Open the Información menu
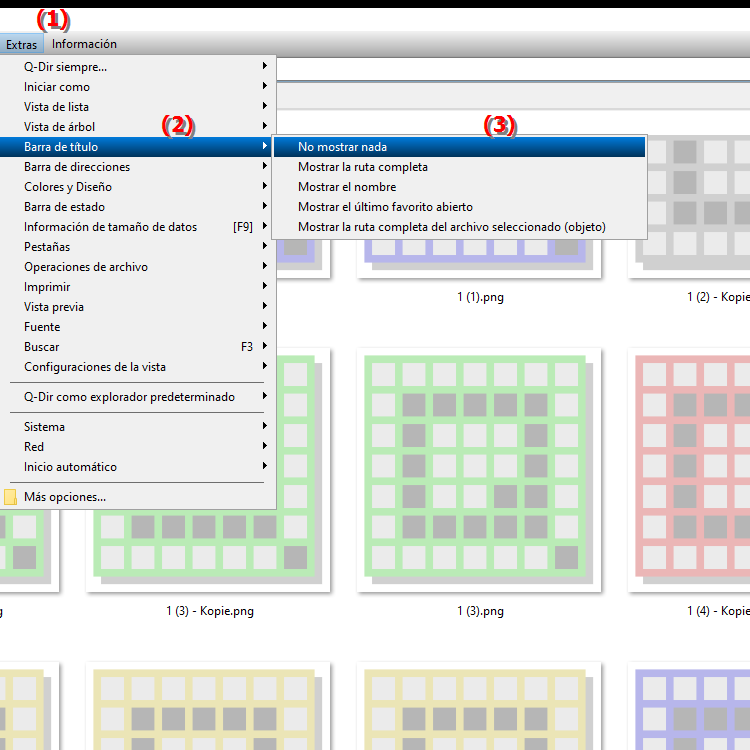Viewport: 750px width, 750px height. 84,44
